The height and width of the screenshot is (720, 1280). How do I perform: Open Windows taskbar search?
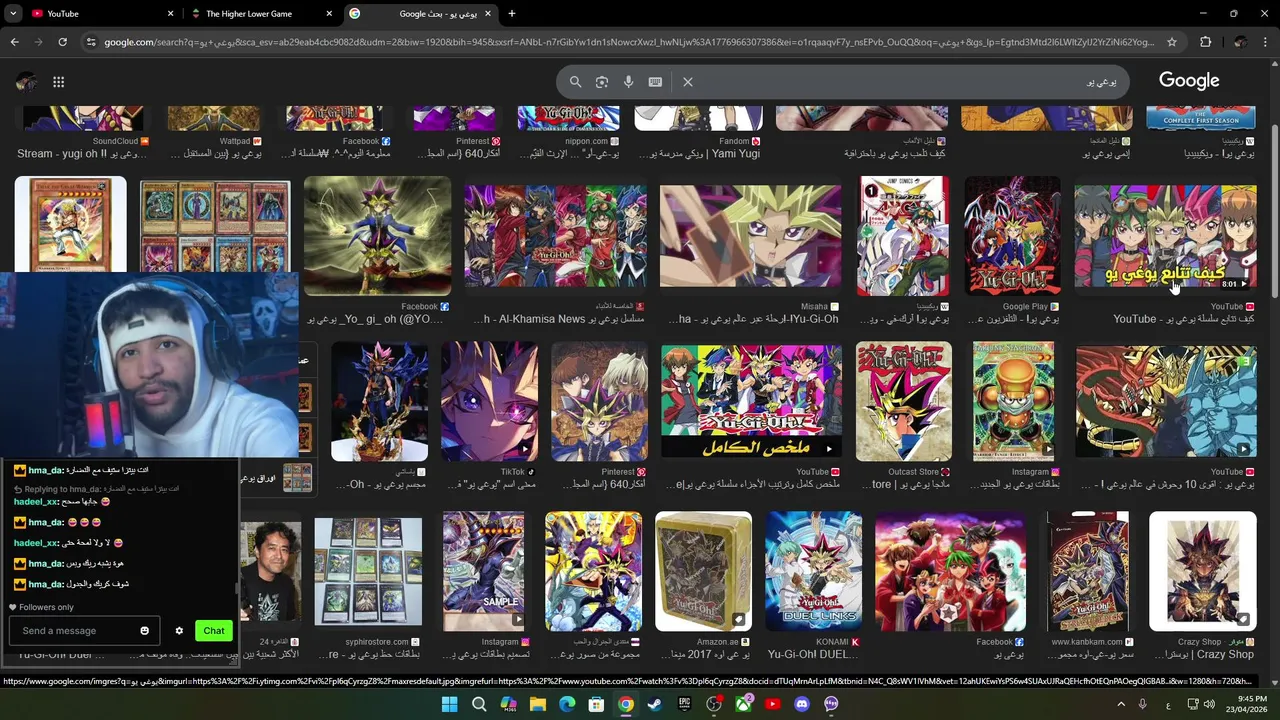pyautogui.click(x=479, y=704)
